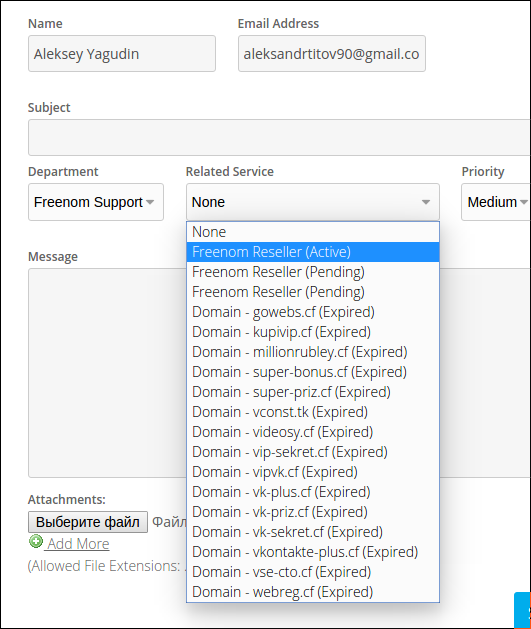Screen dimensions: 531x629
Task: Select the first Freenom Reseller (Pending) option
Action: tap(313, 272)
